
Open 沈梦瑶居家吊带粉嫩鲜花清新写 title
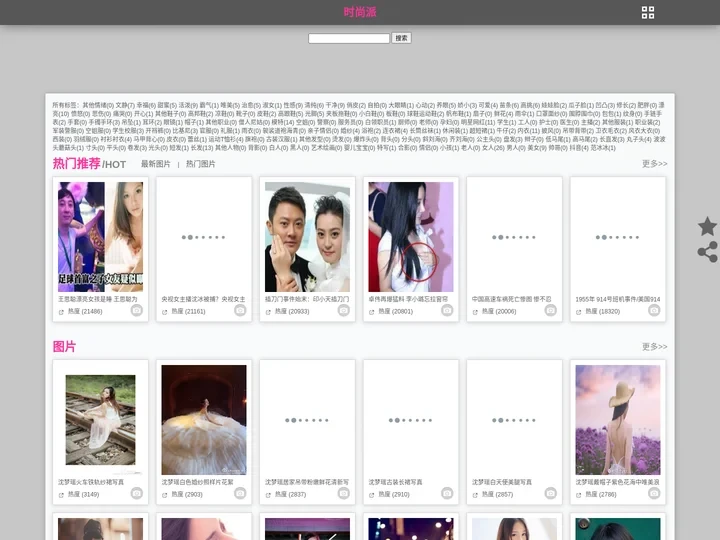tap(307, 482)
